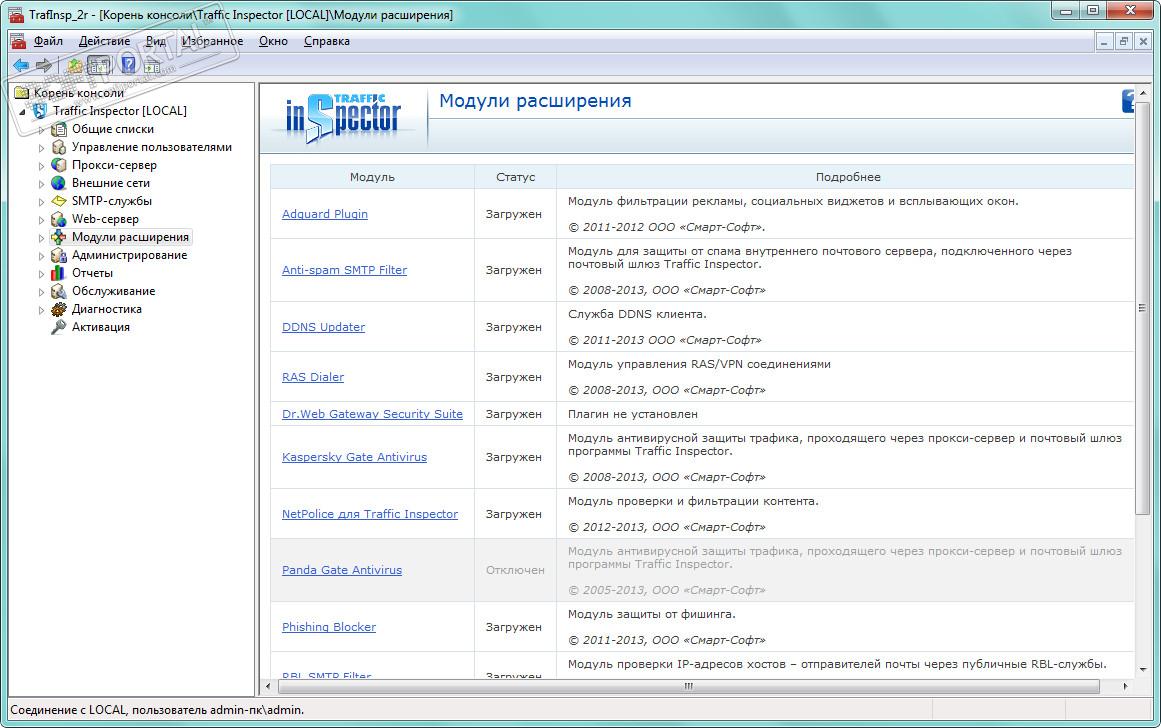Screen dimensions: 1161x728
Task: Select the Активация key icon
Action: click(x=58, y=327)
